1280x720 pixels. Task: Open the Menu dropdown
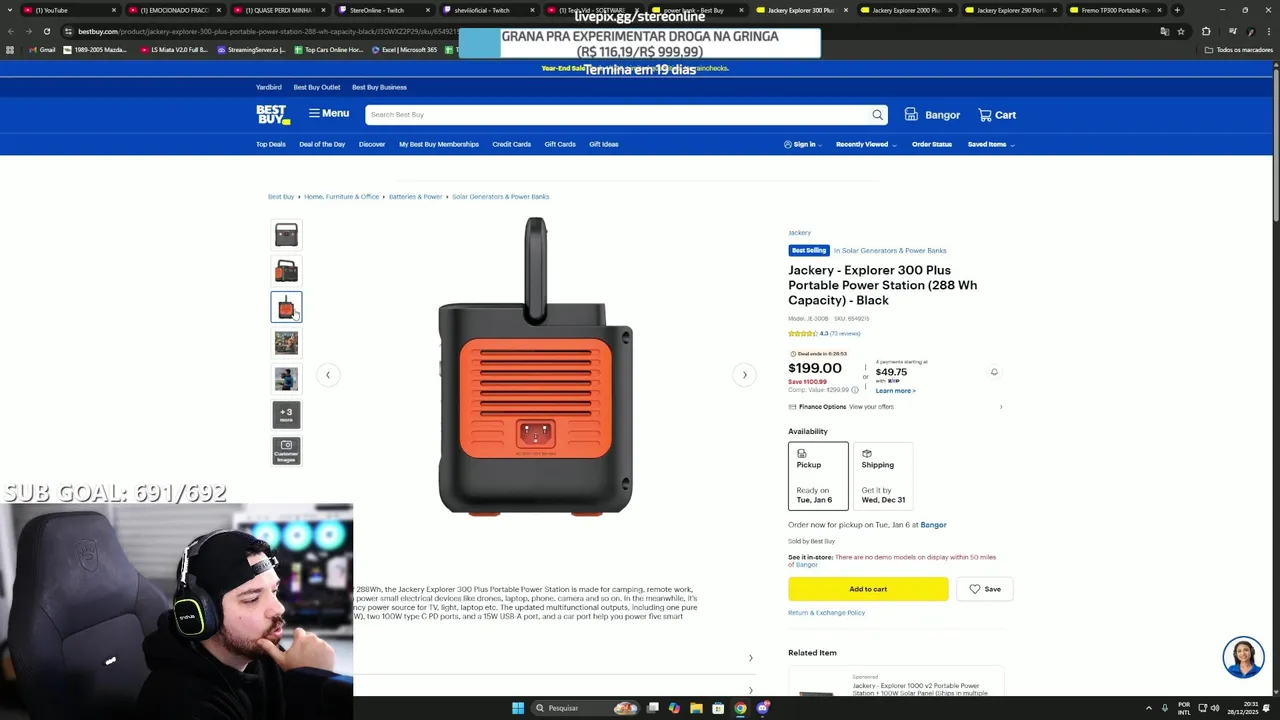(x=328, y=114)
